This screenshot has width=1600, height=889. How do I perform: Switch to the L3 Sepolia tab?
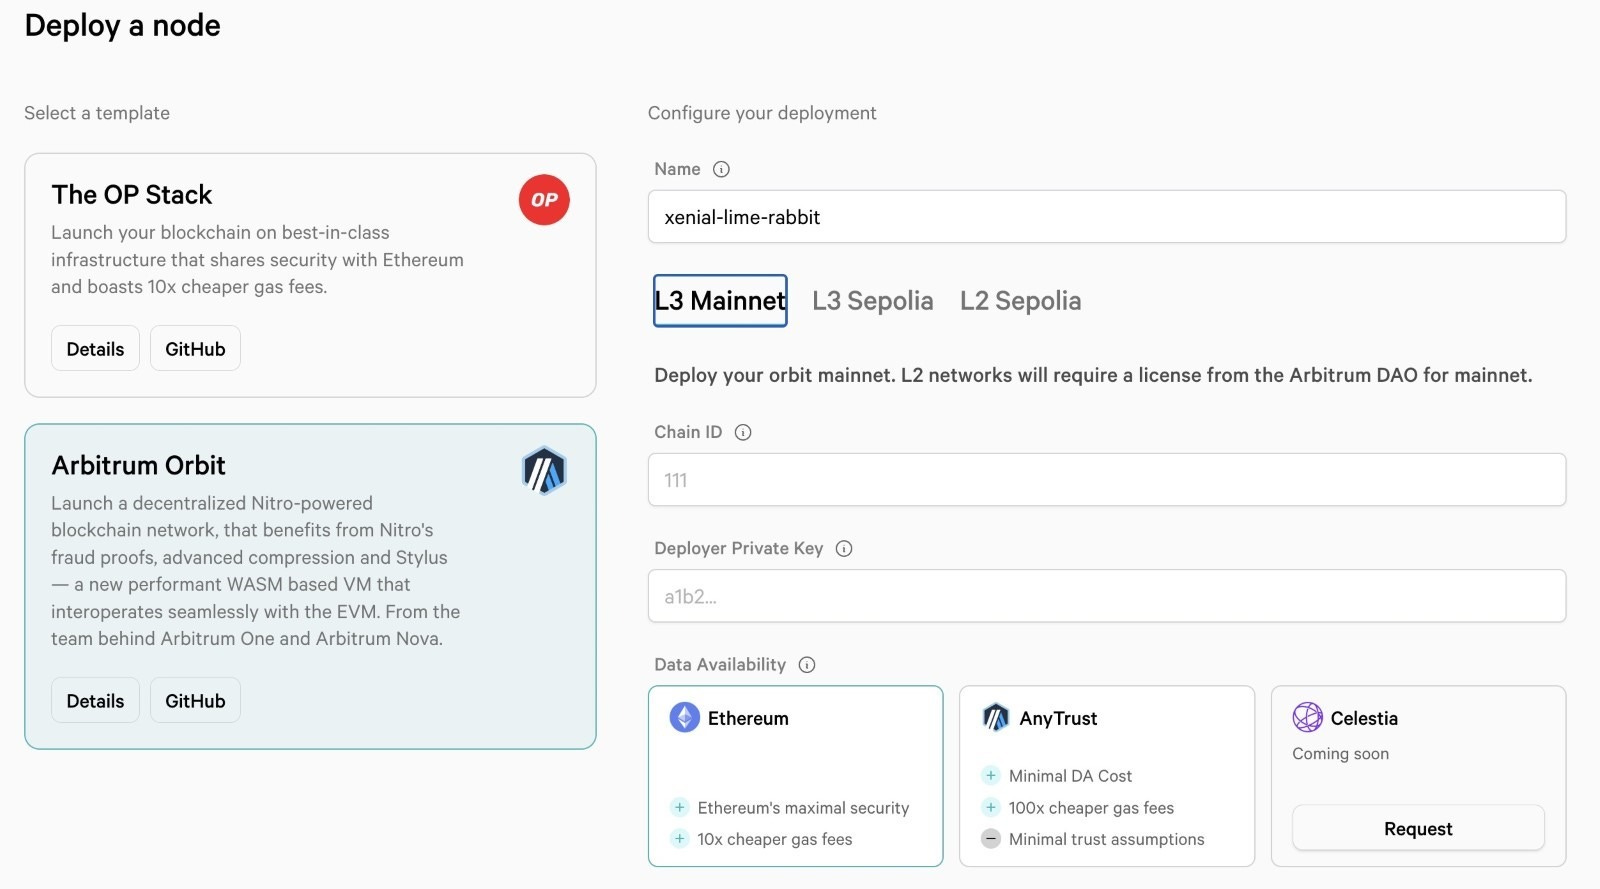click(x=872, y=301)
